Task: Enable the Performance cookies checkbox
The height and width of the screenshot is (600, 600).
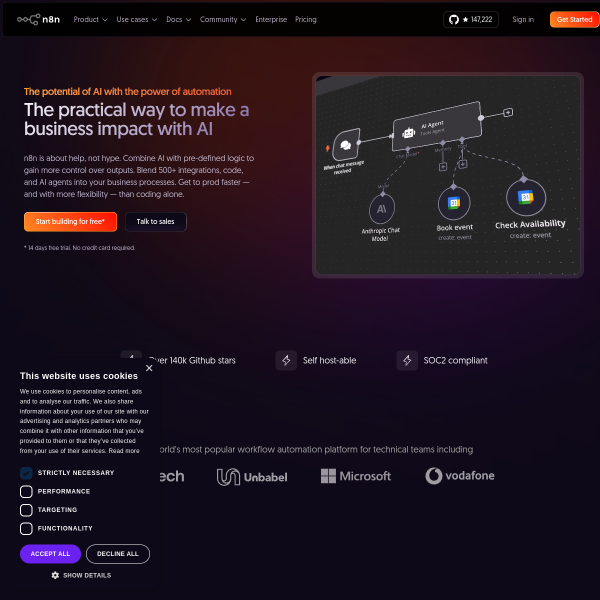Action: click(x=26, y=491)
